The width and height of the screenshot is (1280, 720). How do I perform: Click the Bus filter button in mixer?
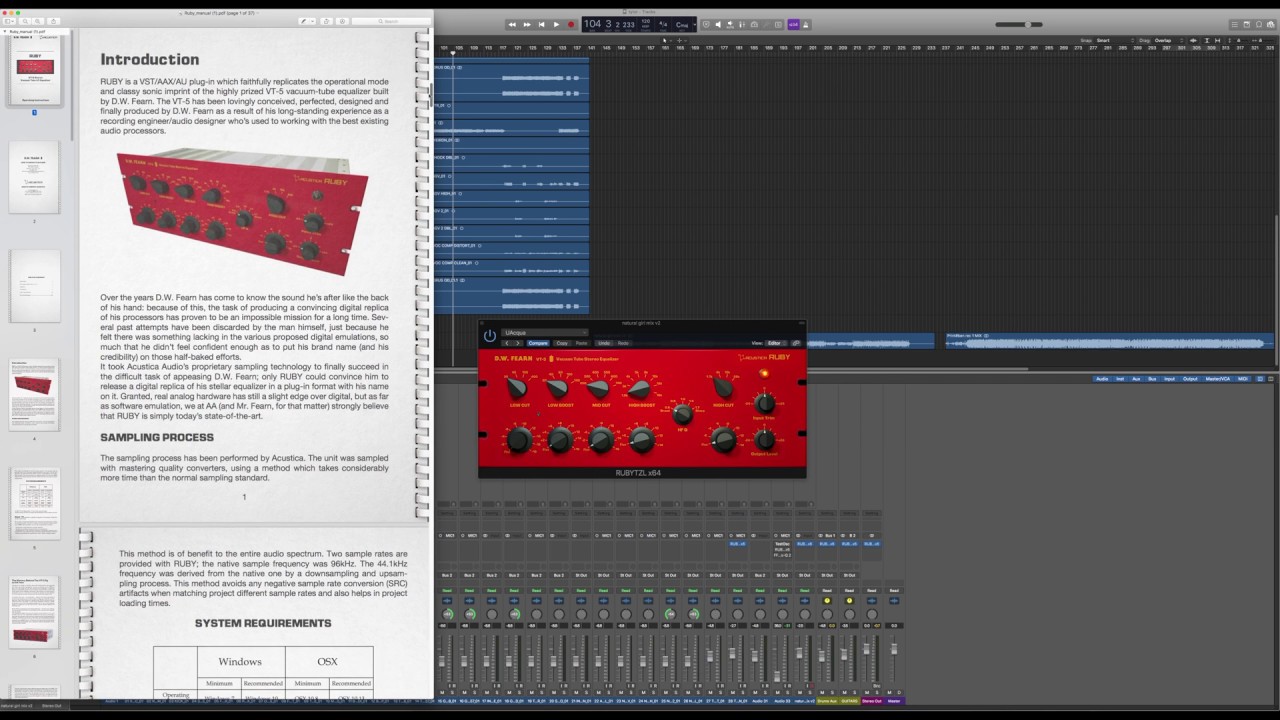1152,379
